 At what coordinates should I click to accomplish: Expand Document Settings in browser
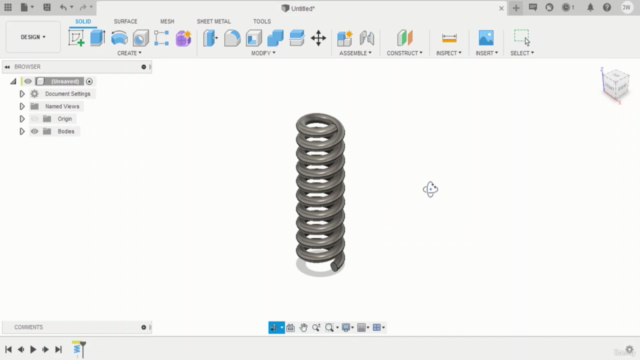(x=22, y=94)
